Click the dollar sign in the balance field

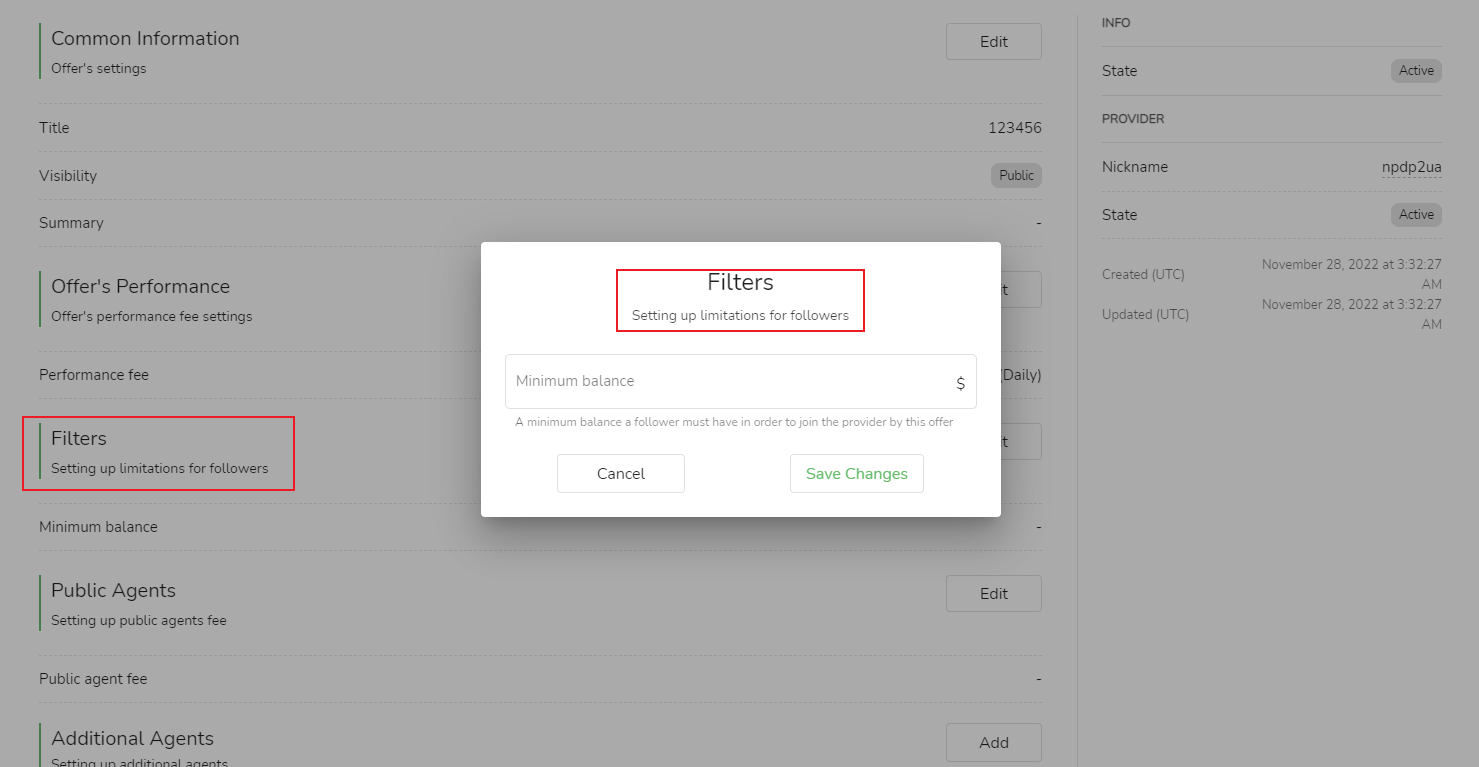[960, 383]
